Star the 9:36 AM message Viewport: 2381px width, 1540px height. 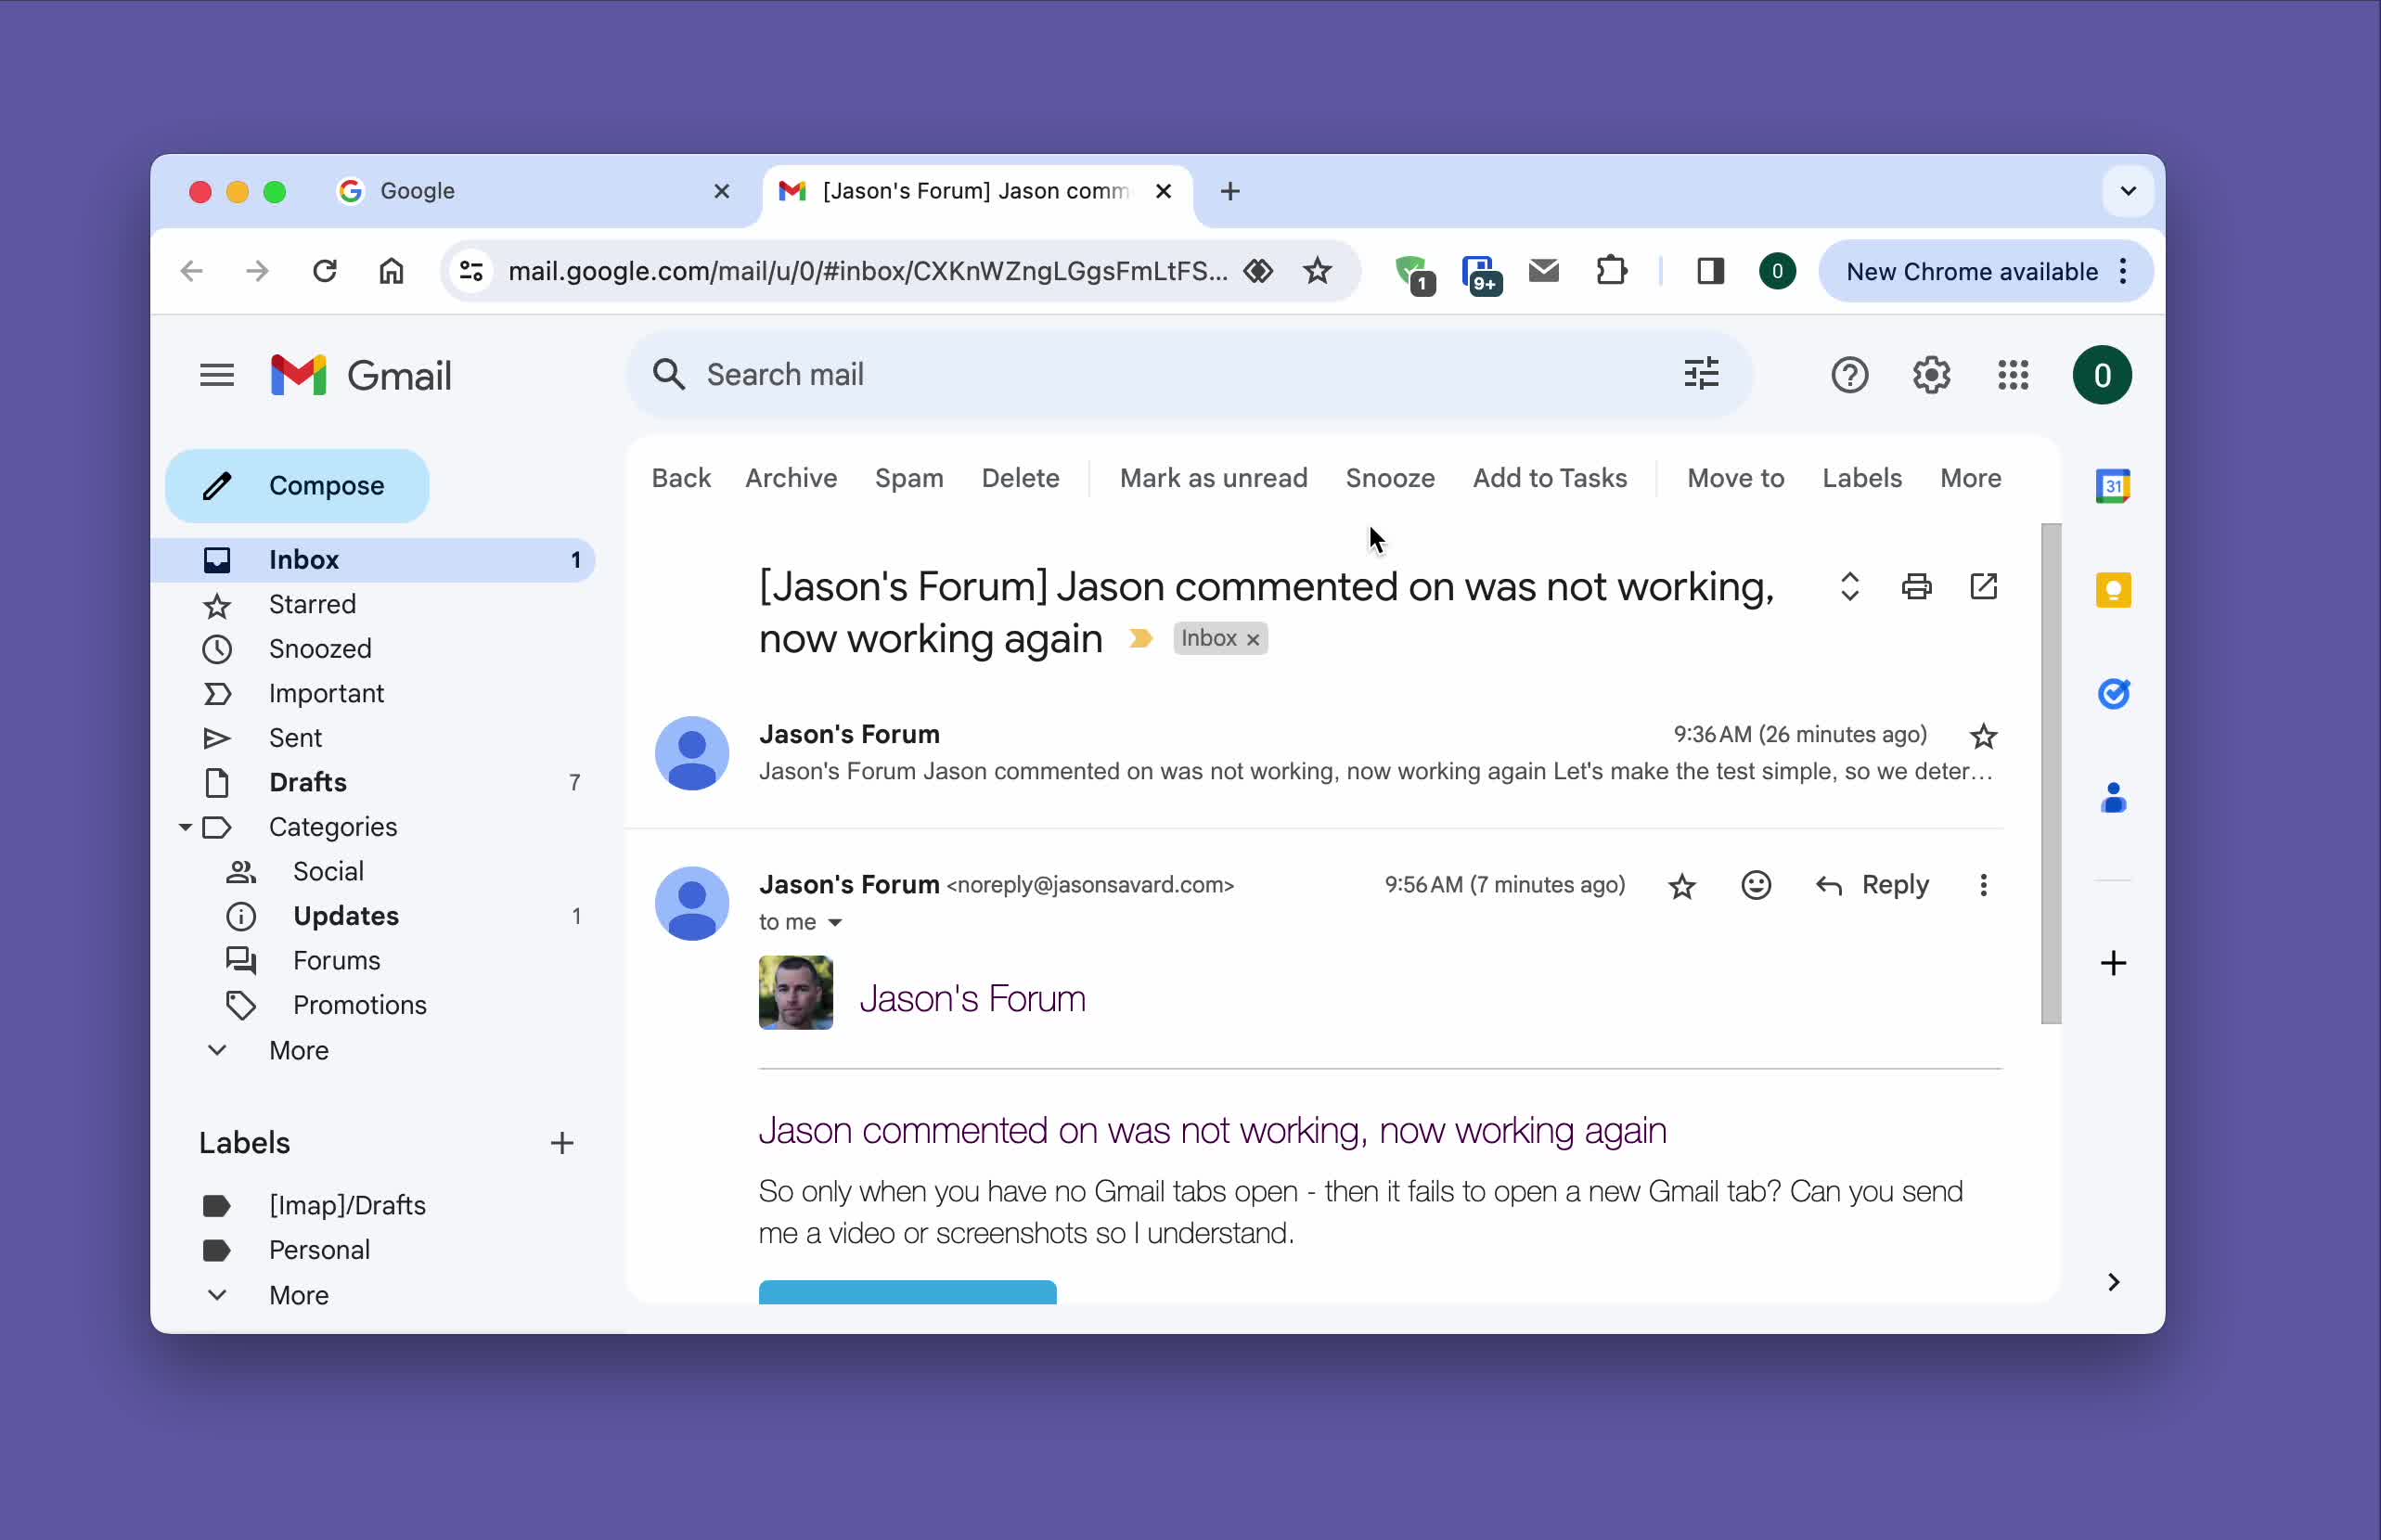(1983, 736)
